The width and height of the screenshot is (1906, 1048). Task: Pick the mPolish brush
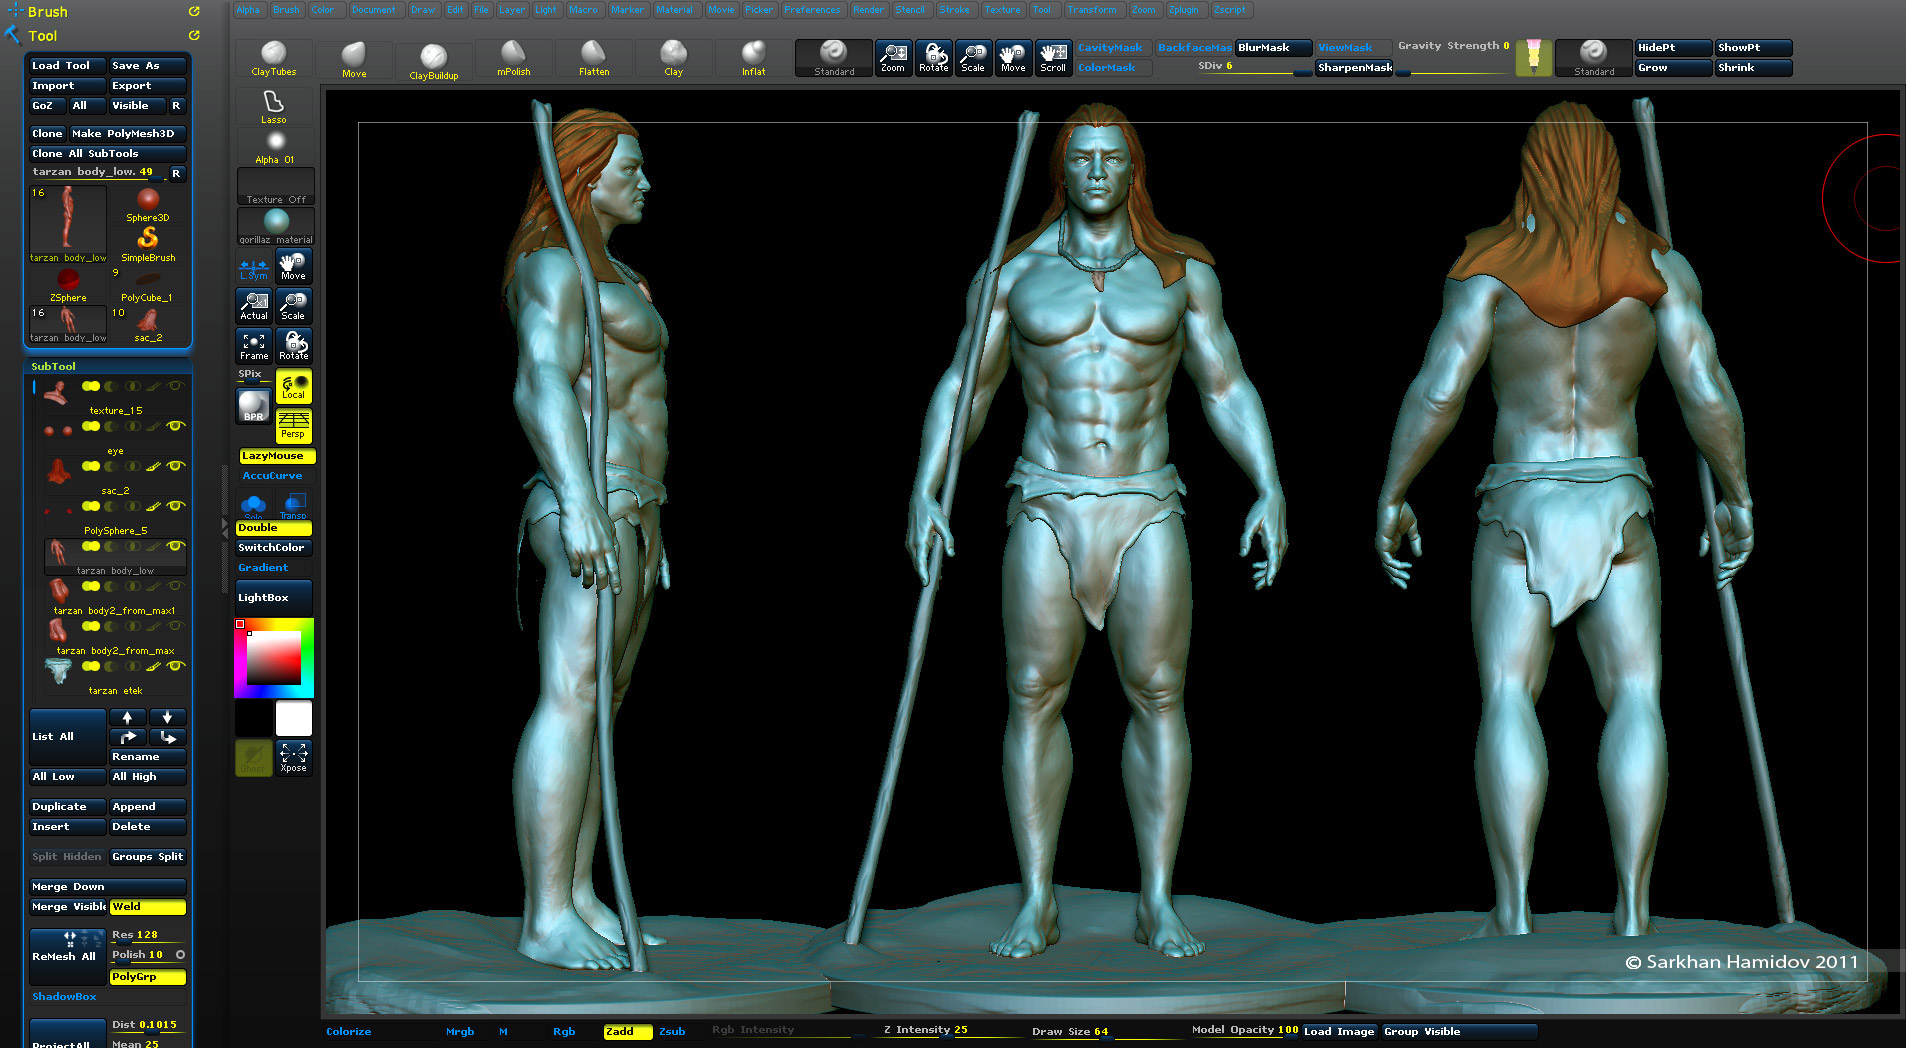pos(513,59)
